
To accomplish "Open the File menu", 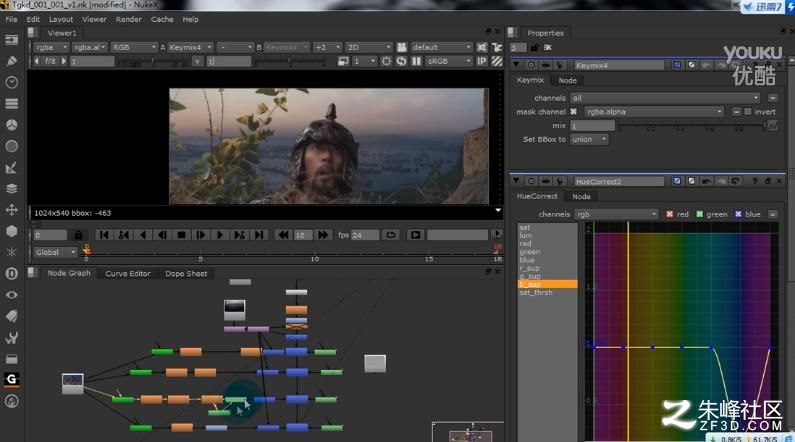I will [x=11, y=19].
